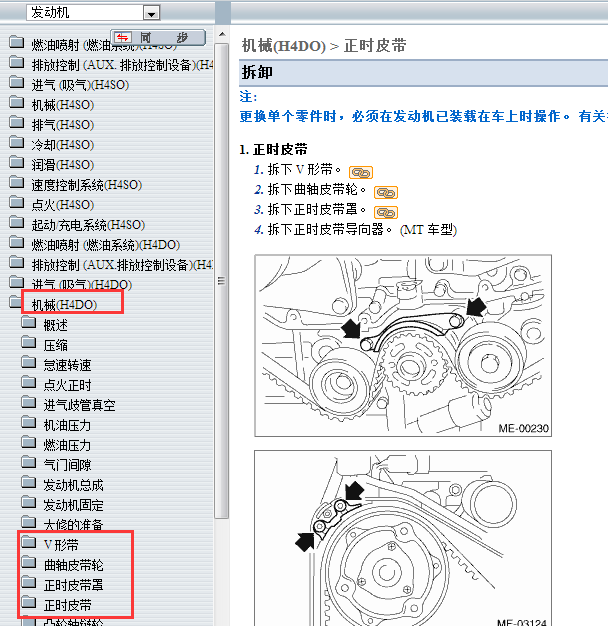608x626 pixels.
Task: Click folder icon for 机油压力
Action: (28, 422)
